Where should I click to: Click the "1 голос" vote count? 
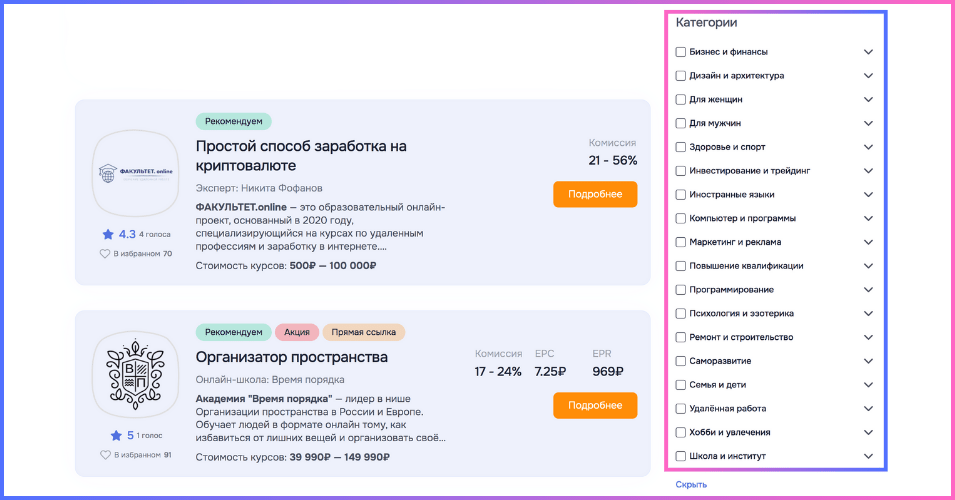pos(149,436)
